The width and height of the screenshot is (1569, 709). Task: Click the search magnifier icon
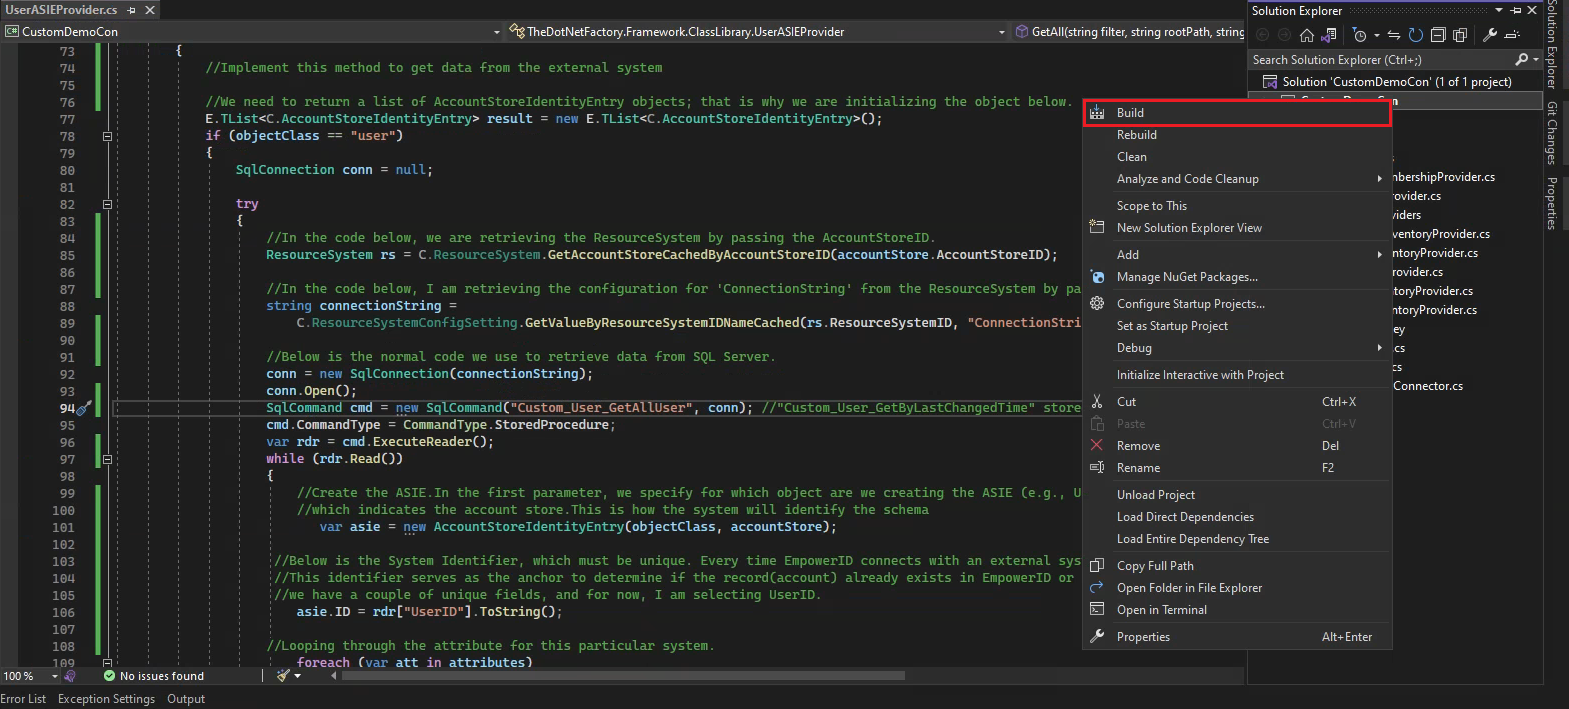1521,60
